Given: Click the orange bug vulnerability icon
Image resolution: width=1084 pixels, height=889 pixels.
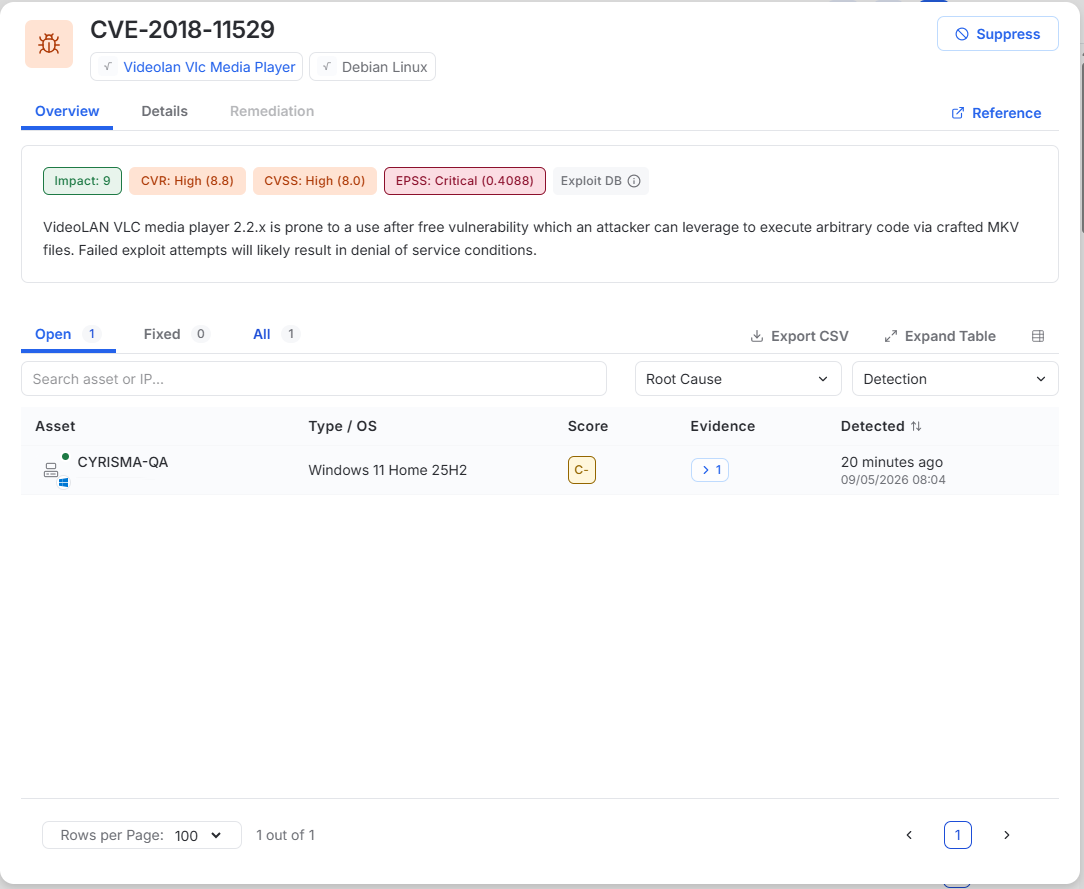Looking at the screenshot, I should 48,44.
